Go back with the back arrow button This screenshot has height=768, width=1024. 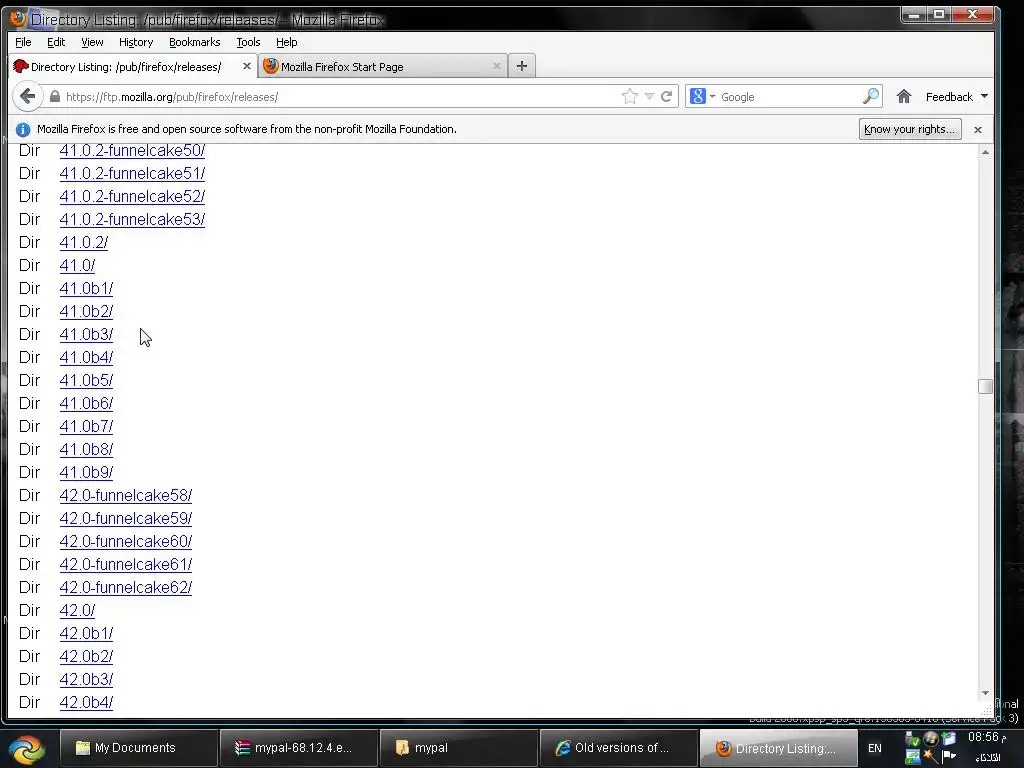pos(27,97)
